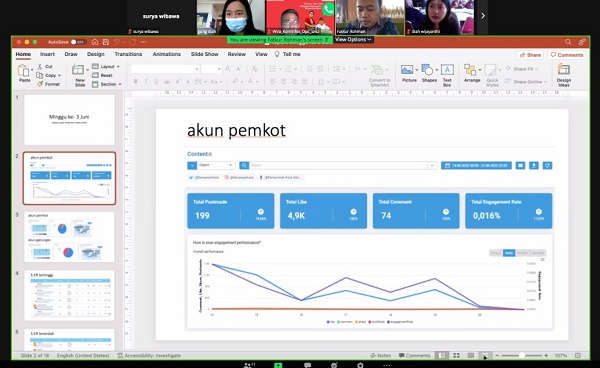
Task: Click the Home icon in title bar
Action: 95,42
